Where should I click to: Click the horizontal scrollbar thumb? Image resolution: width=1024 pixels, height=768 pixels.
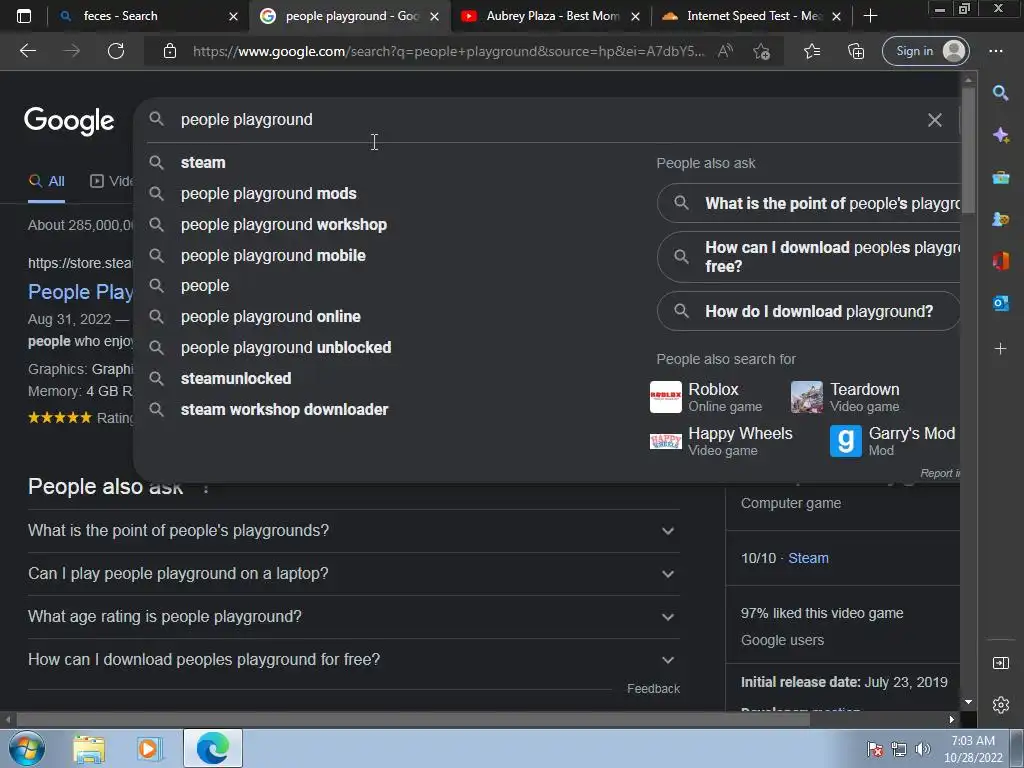[x=413, y=720]
